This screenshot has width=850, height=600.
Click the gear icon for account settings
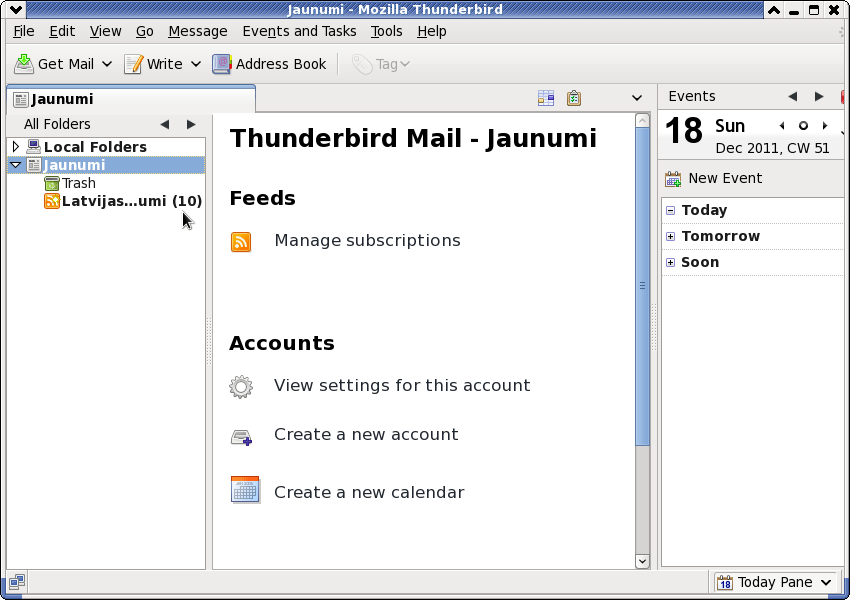point(241,386)
